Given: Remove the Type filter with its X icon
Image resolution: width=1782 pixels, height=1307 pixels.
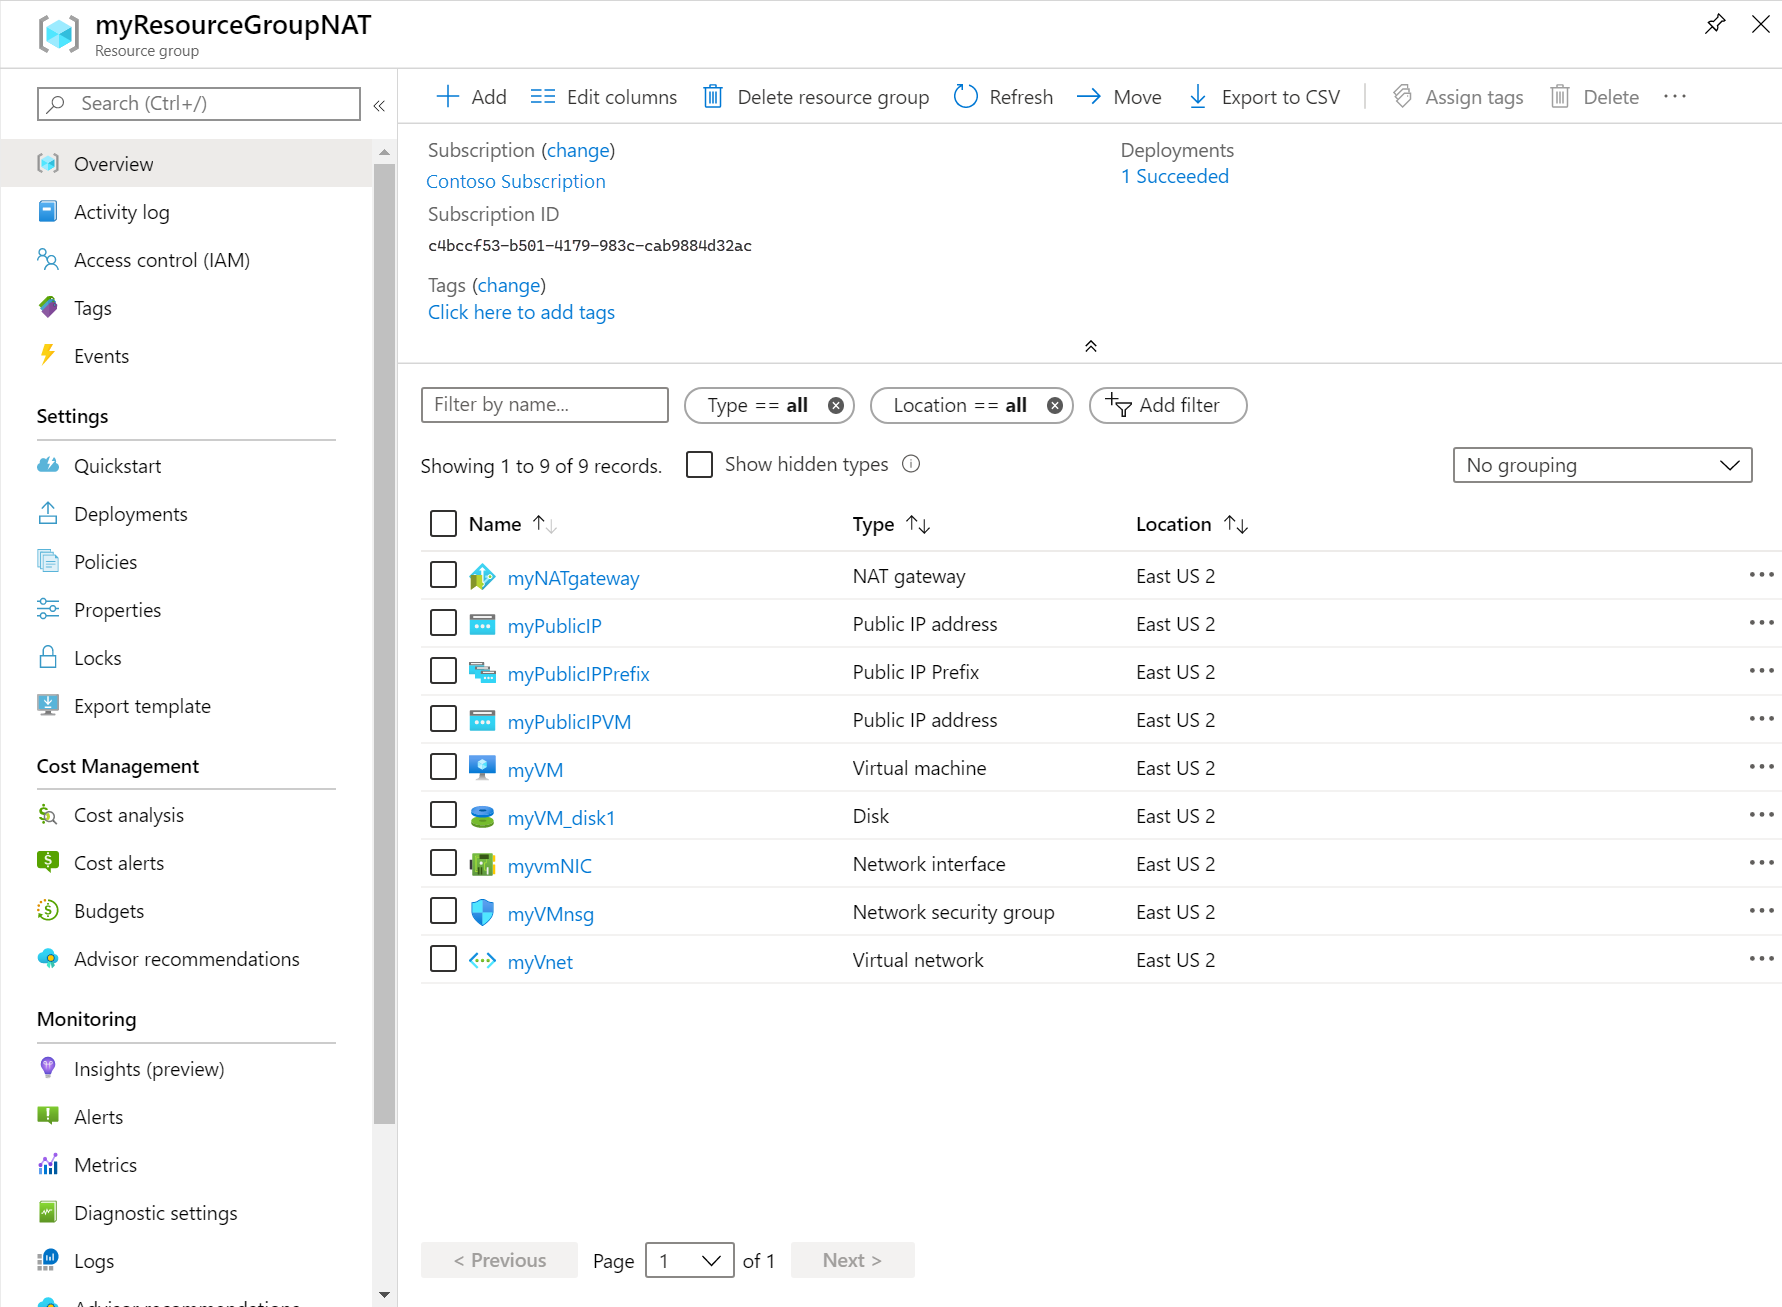Looking at the screenshot, I should pos(836,406).
